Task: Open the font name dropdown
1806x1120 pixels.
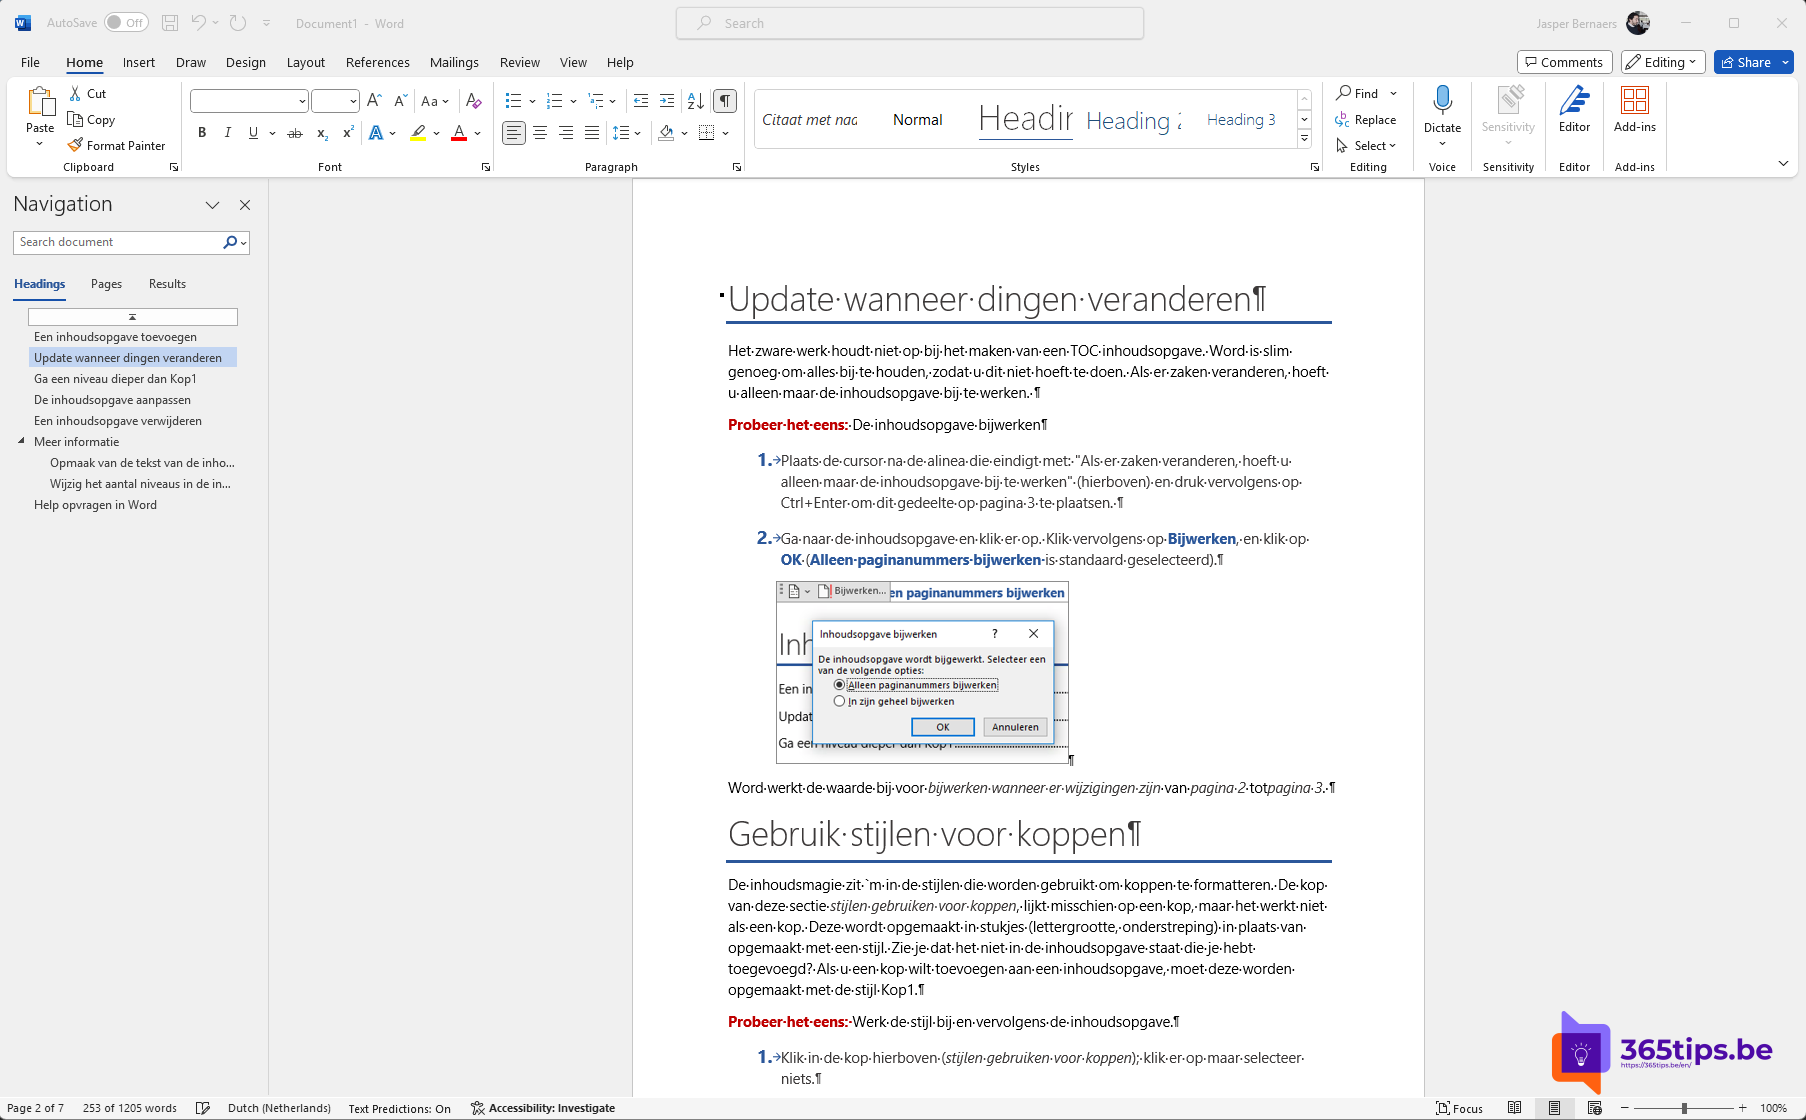Action: click(x=302, y=101)
